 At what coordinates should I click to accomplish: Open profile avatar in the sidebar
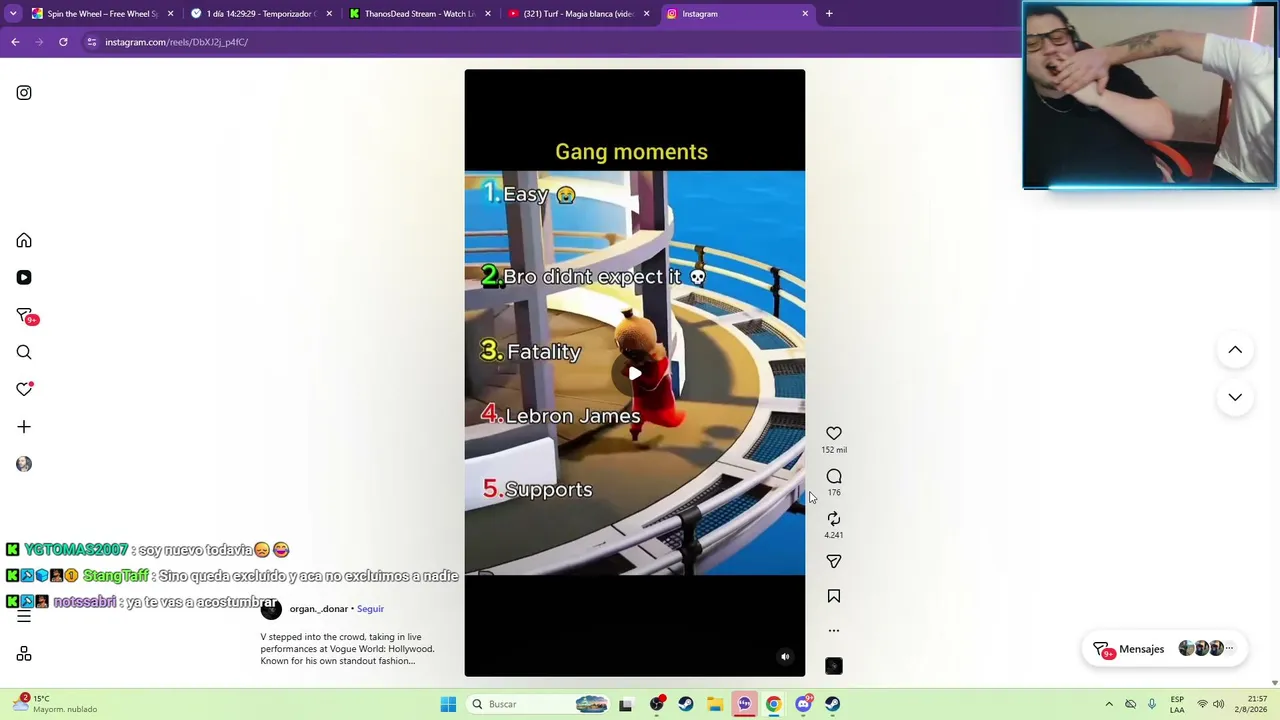pos(24,464)
